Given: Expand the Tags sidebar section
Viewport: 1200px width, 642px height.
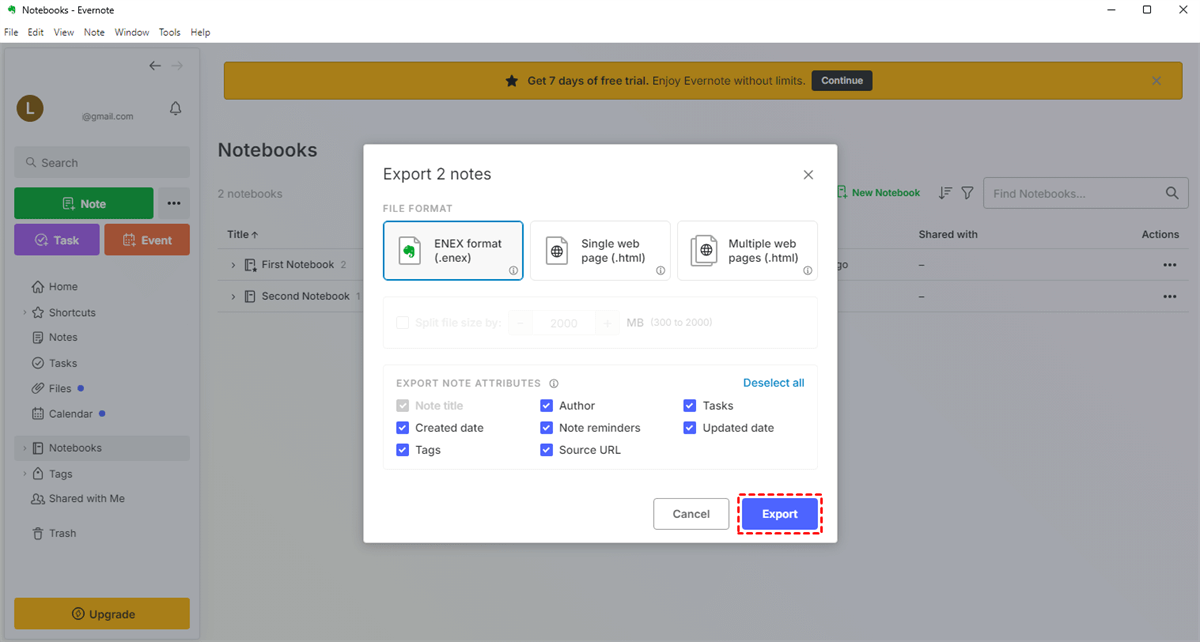Looking at the screenshot, I should click(x=25, y=474).
